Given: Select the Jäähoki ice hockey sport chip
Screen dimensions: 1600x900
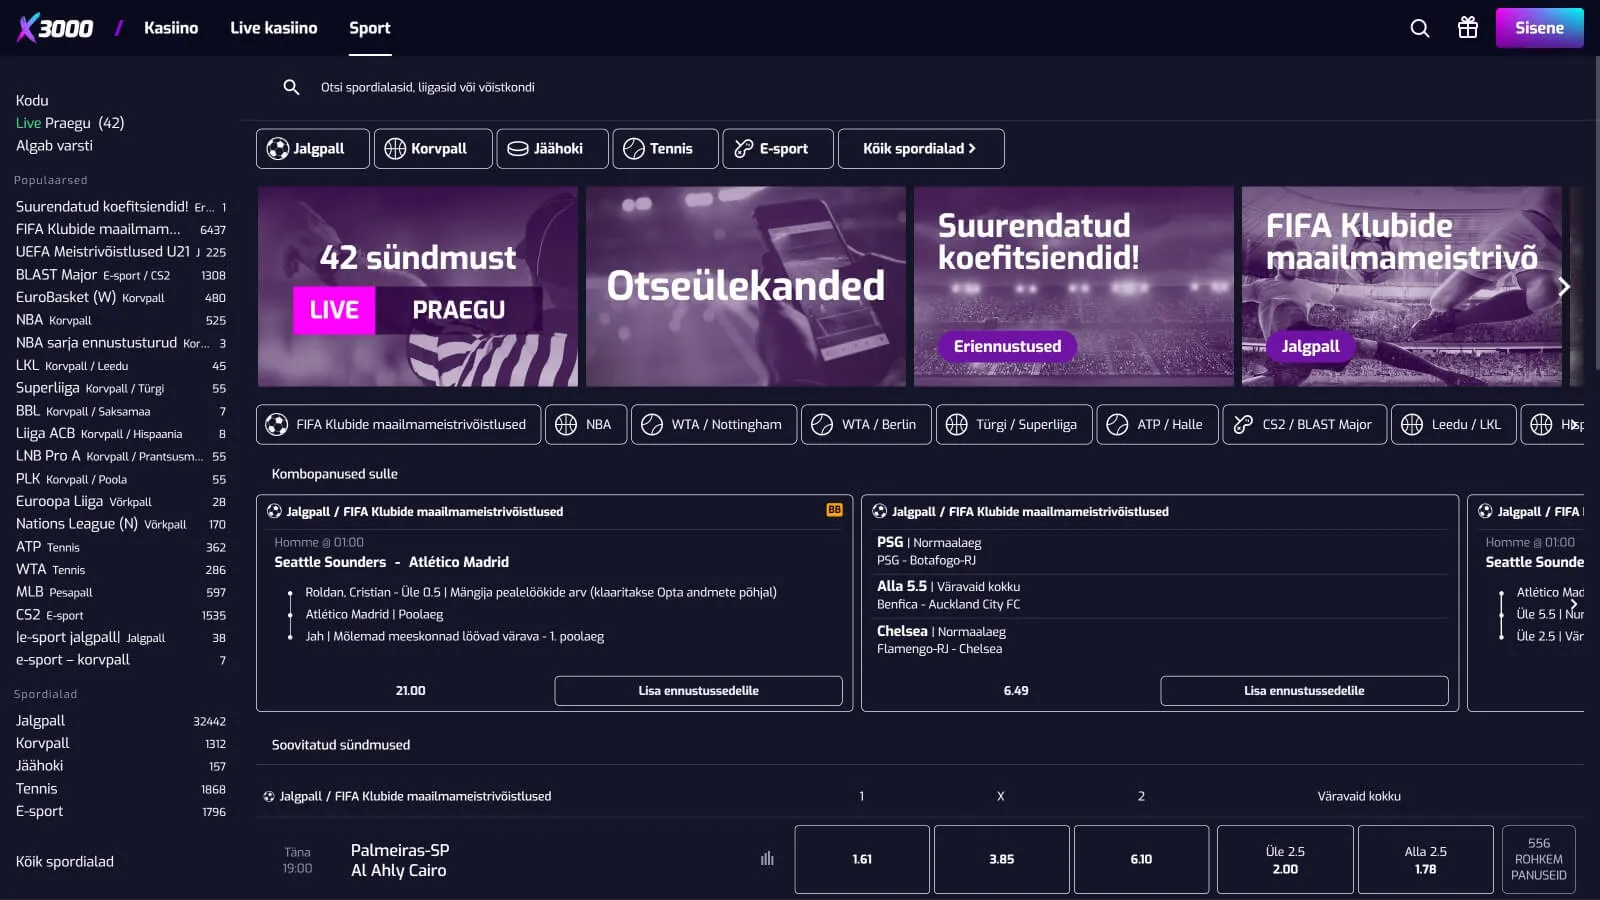Looking at the screenshot, I should click(x=552, y=149).
